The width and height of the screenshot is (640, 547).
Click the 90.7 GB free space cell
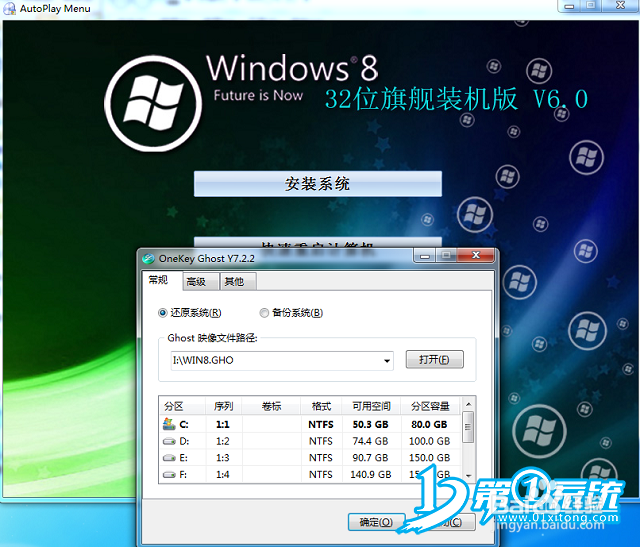coord(371,458)
